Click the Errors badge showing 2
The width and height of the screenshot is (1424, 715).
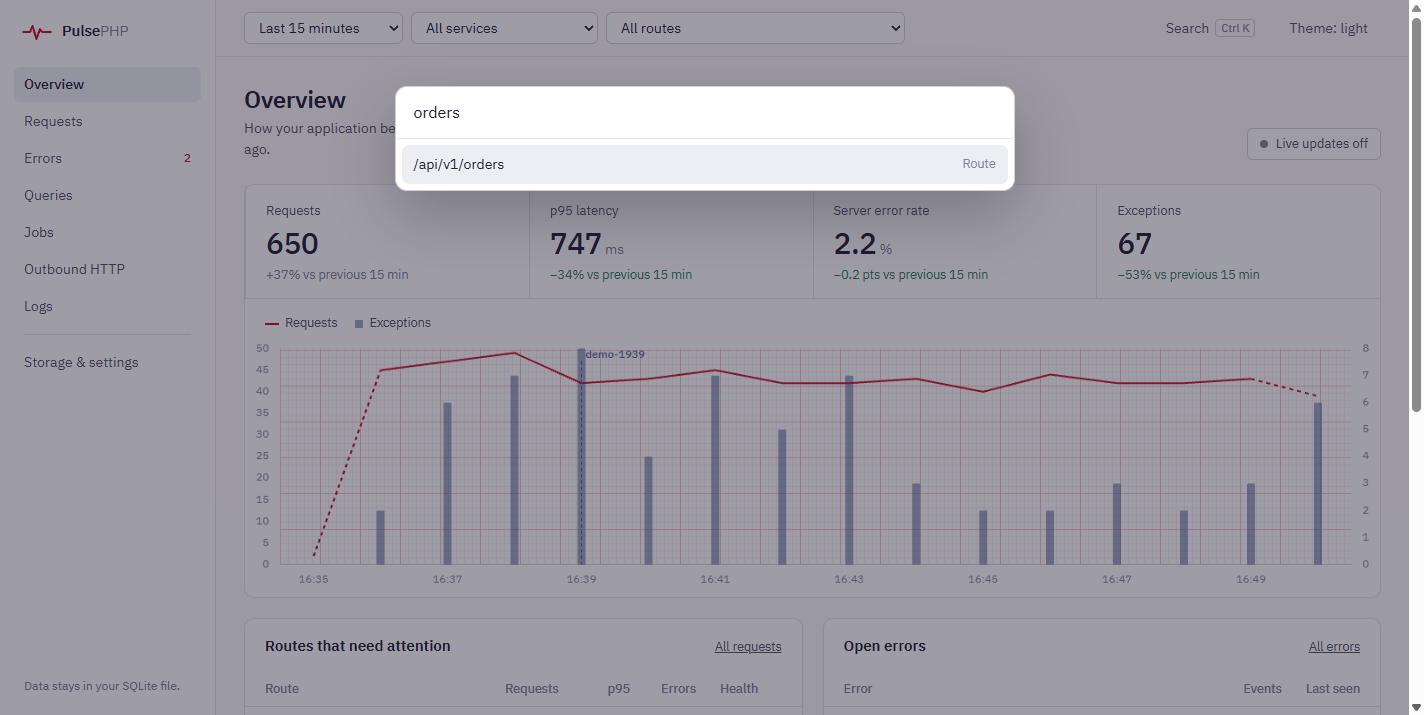point(187,158)
